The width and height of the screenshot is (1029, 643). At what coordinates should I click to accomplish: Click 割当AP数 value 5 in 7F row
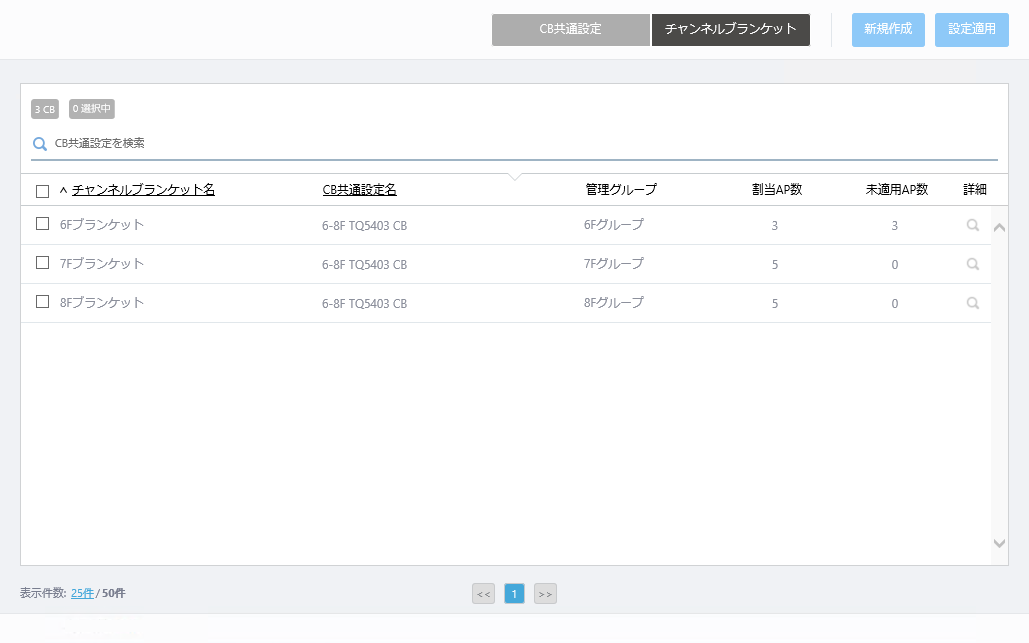pyautogui.click(x=775, y=264)
